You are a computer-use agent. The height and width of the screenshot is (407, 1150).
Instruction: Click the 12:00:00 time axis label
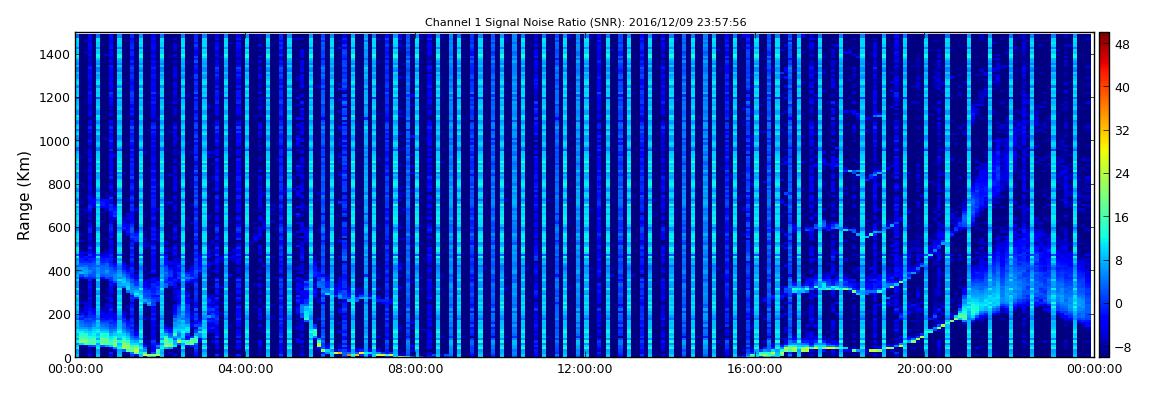585,370
